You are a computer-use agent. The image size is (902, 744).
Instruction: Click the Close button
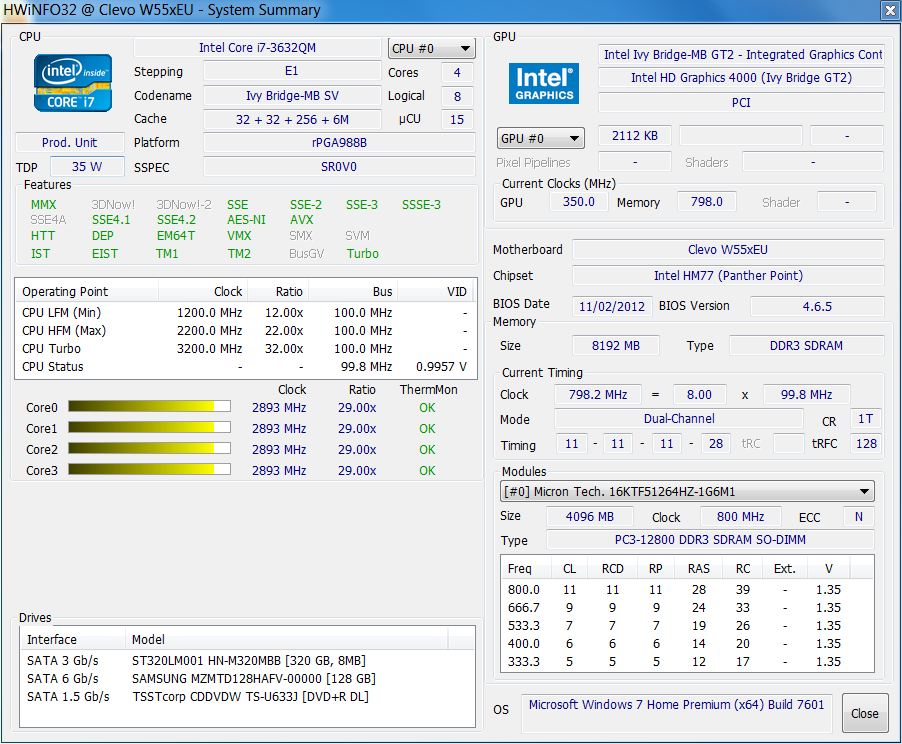[x=865, y=713]
